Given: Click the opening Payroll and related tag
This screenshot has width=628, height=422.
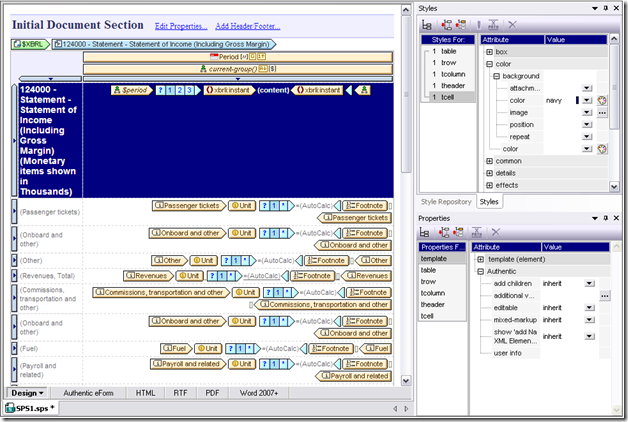Looking at the screenshot, I should coord(188,364).
